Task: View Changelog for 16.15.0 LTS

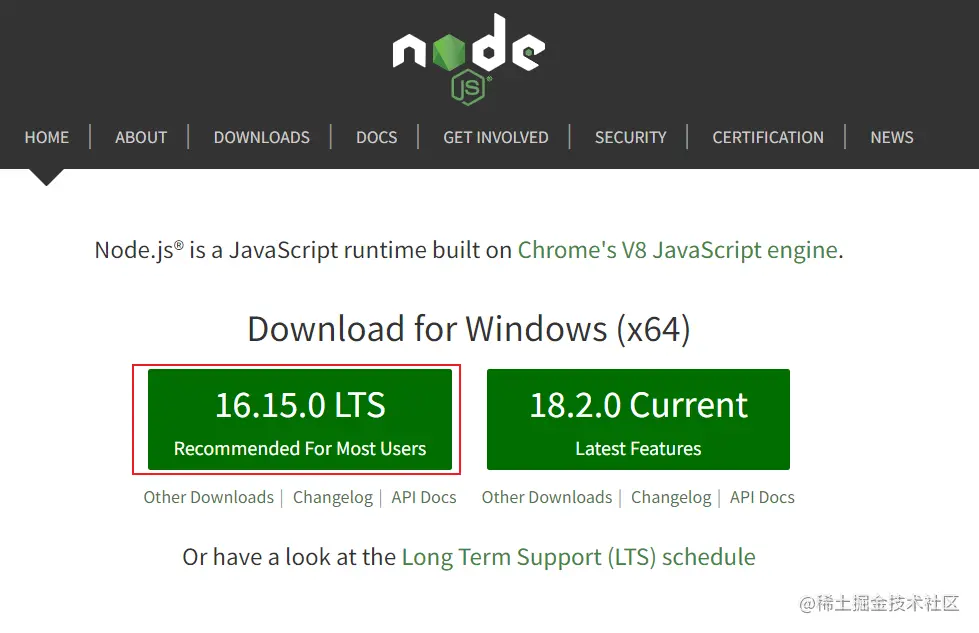Action: tap(333, 498)
